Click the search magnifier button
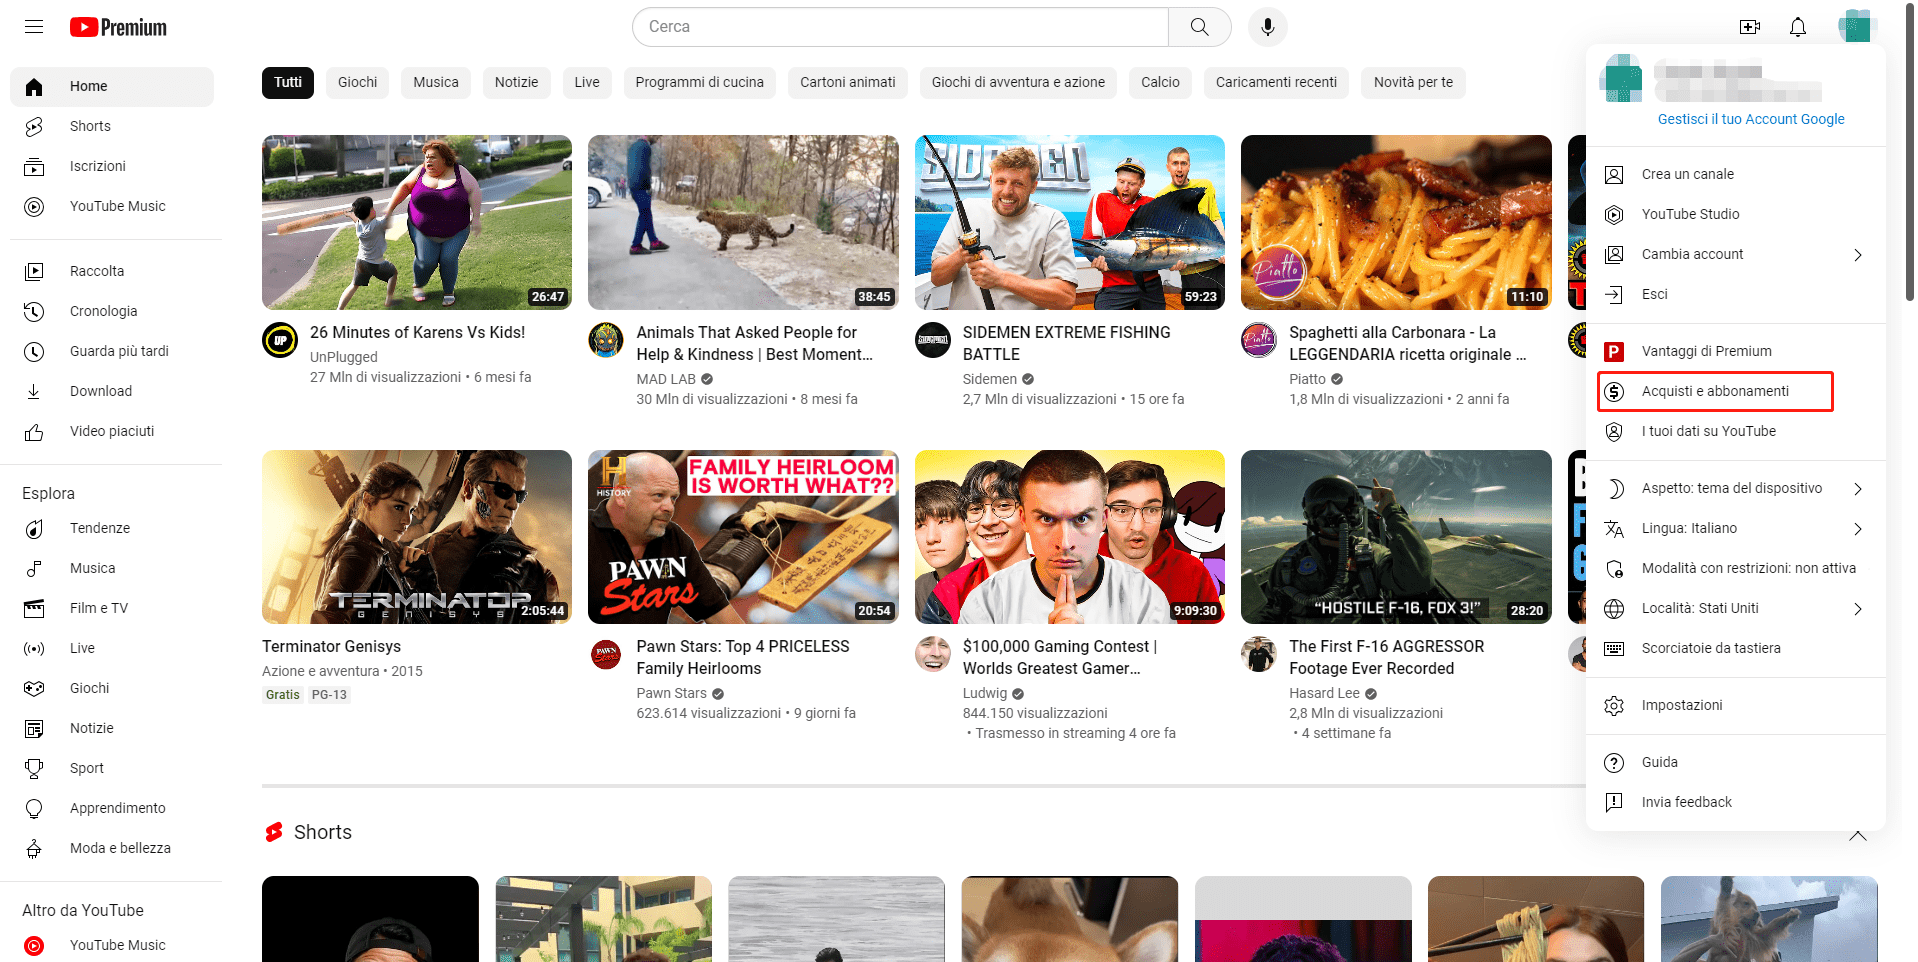The width and height of the screenshot is (1918, 962). coord(1199,27)
